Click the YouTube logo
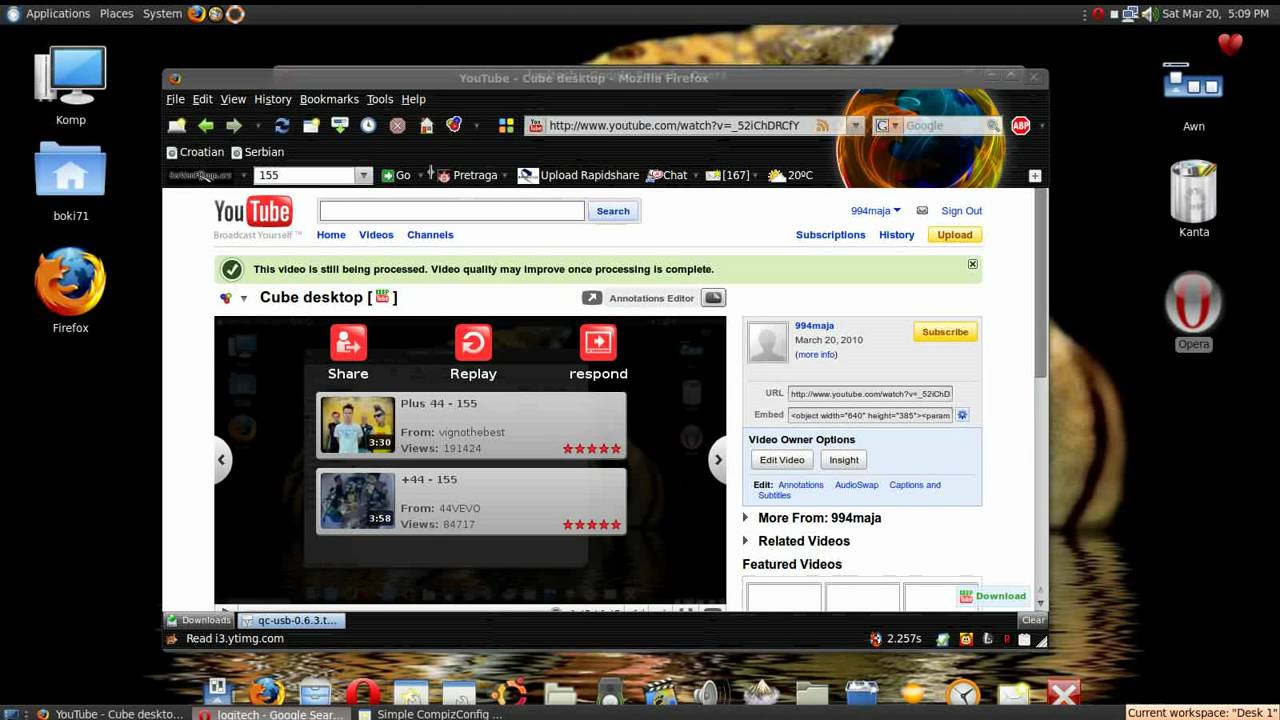The width and height of the screenshot is (1280, 720). (x=253, y=212)
